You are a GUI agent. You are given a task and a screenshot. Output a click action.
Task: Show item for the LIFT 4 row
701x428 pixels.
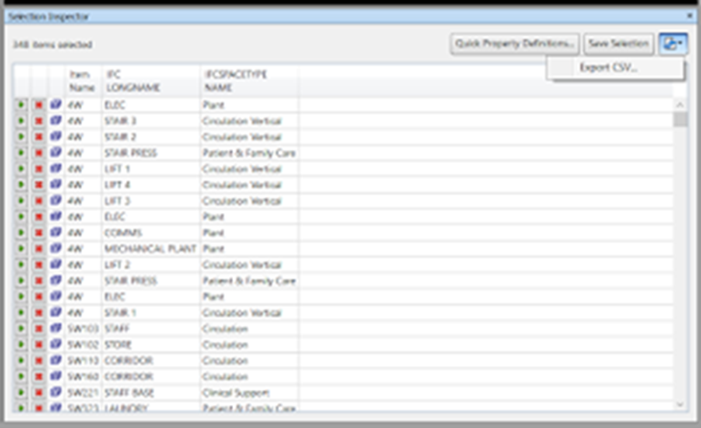point(21,185)
